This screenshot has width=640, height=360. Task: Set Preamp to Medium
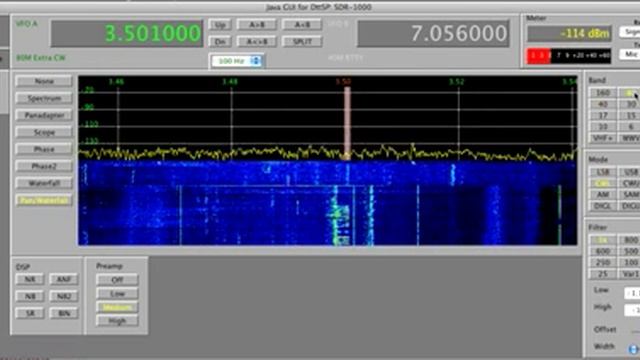(117, 307)
